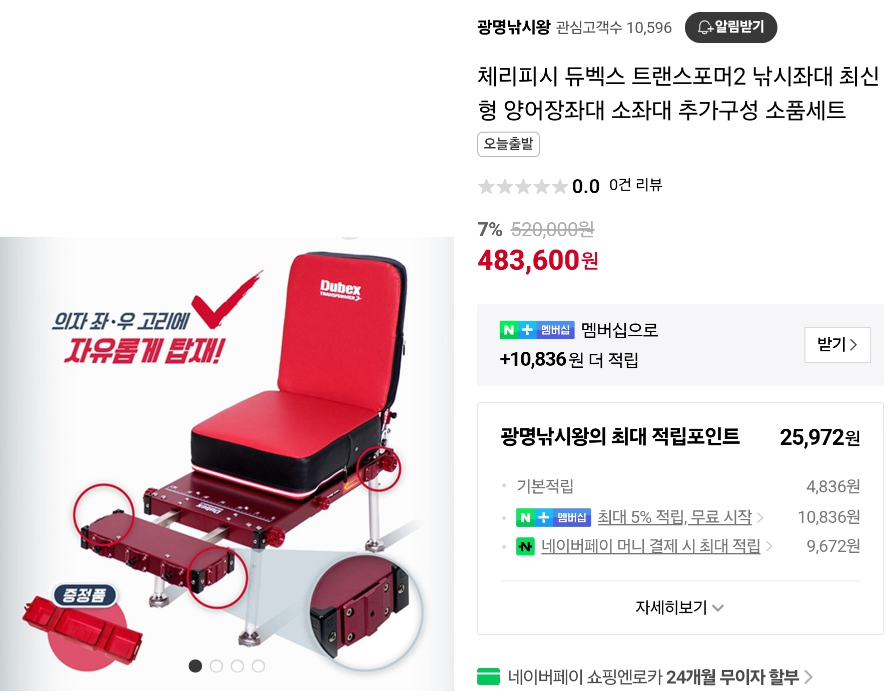
Task: Open 네이버페이 쇼핑엔로카 24개월 무이자 할부 link
Action: (x=653, y=676)
